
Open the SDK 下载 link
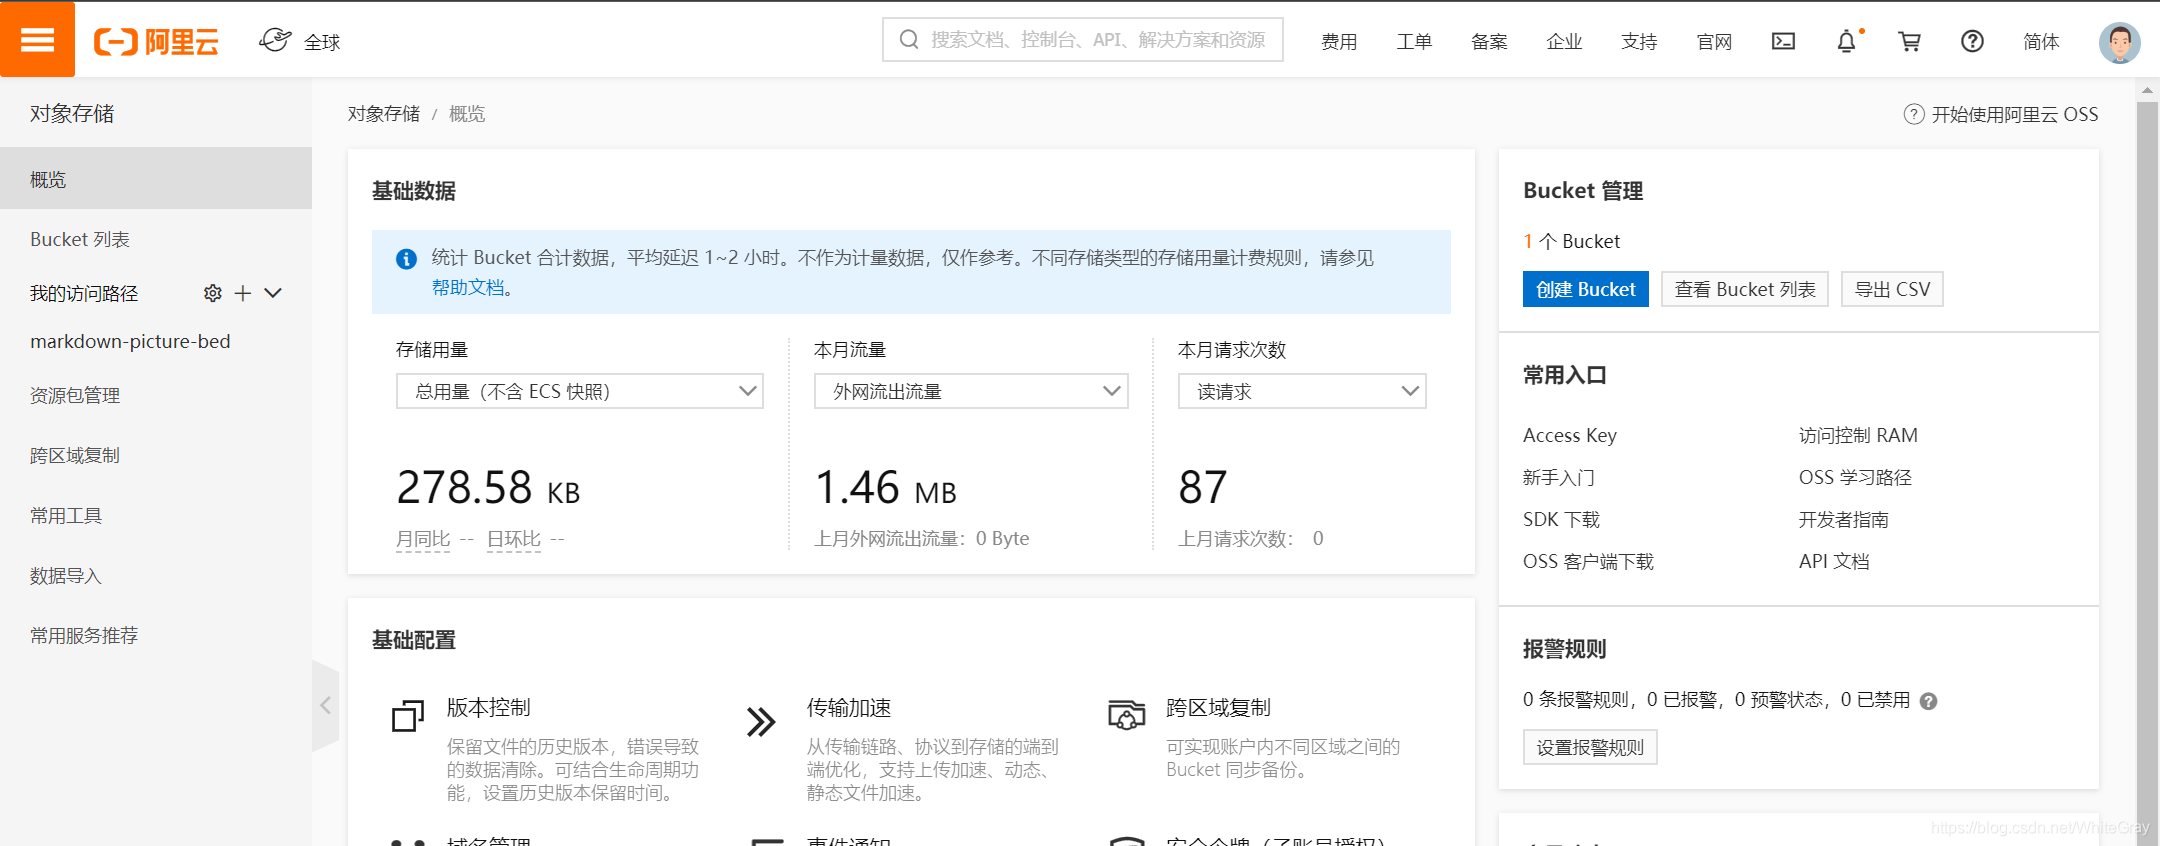pos(1561,519)
